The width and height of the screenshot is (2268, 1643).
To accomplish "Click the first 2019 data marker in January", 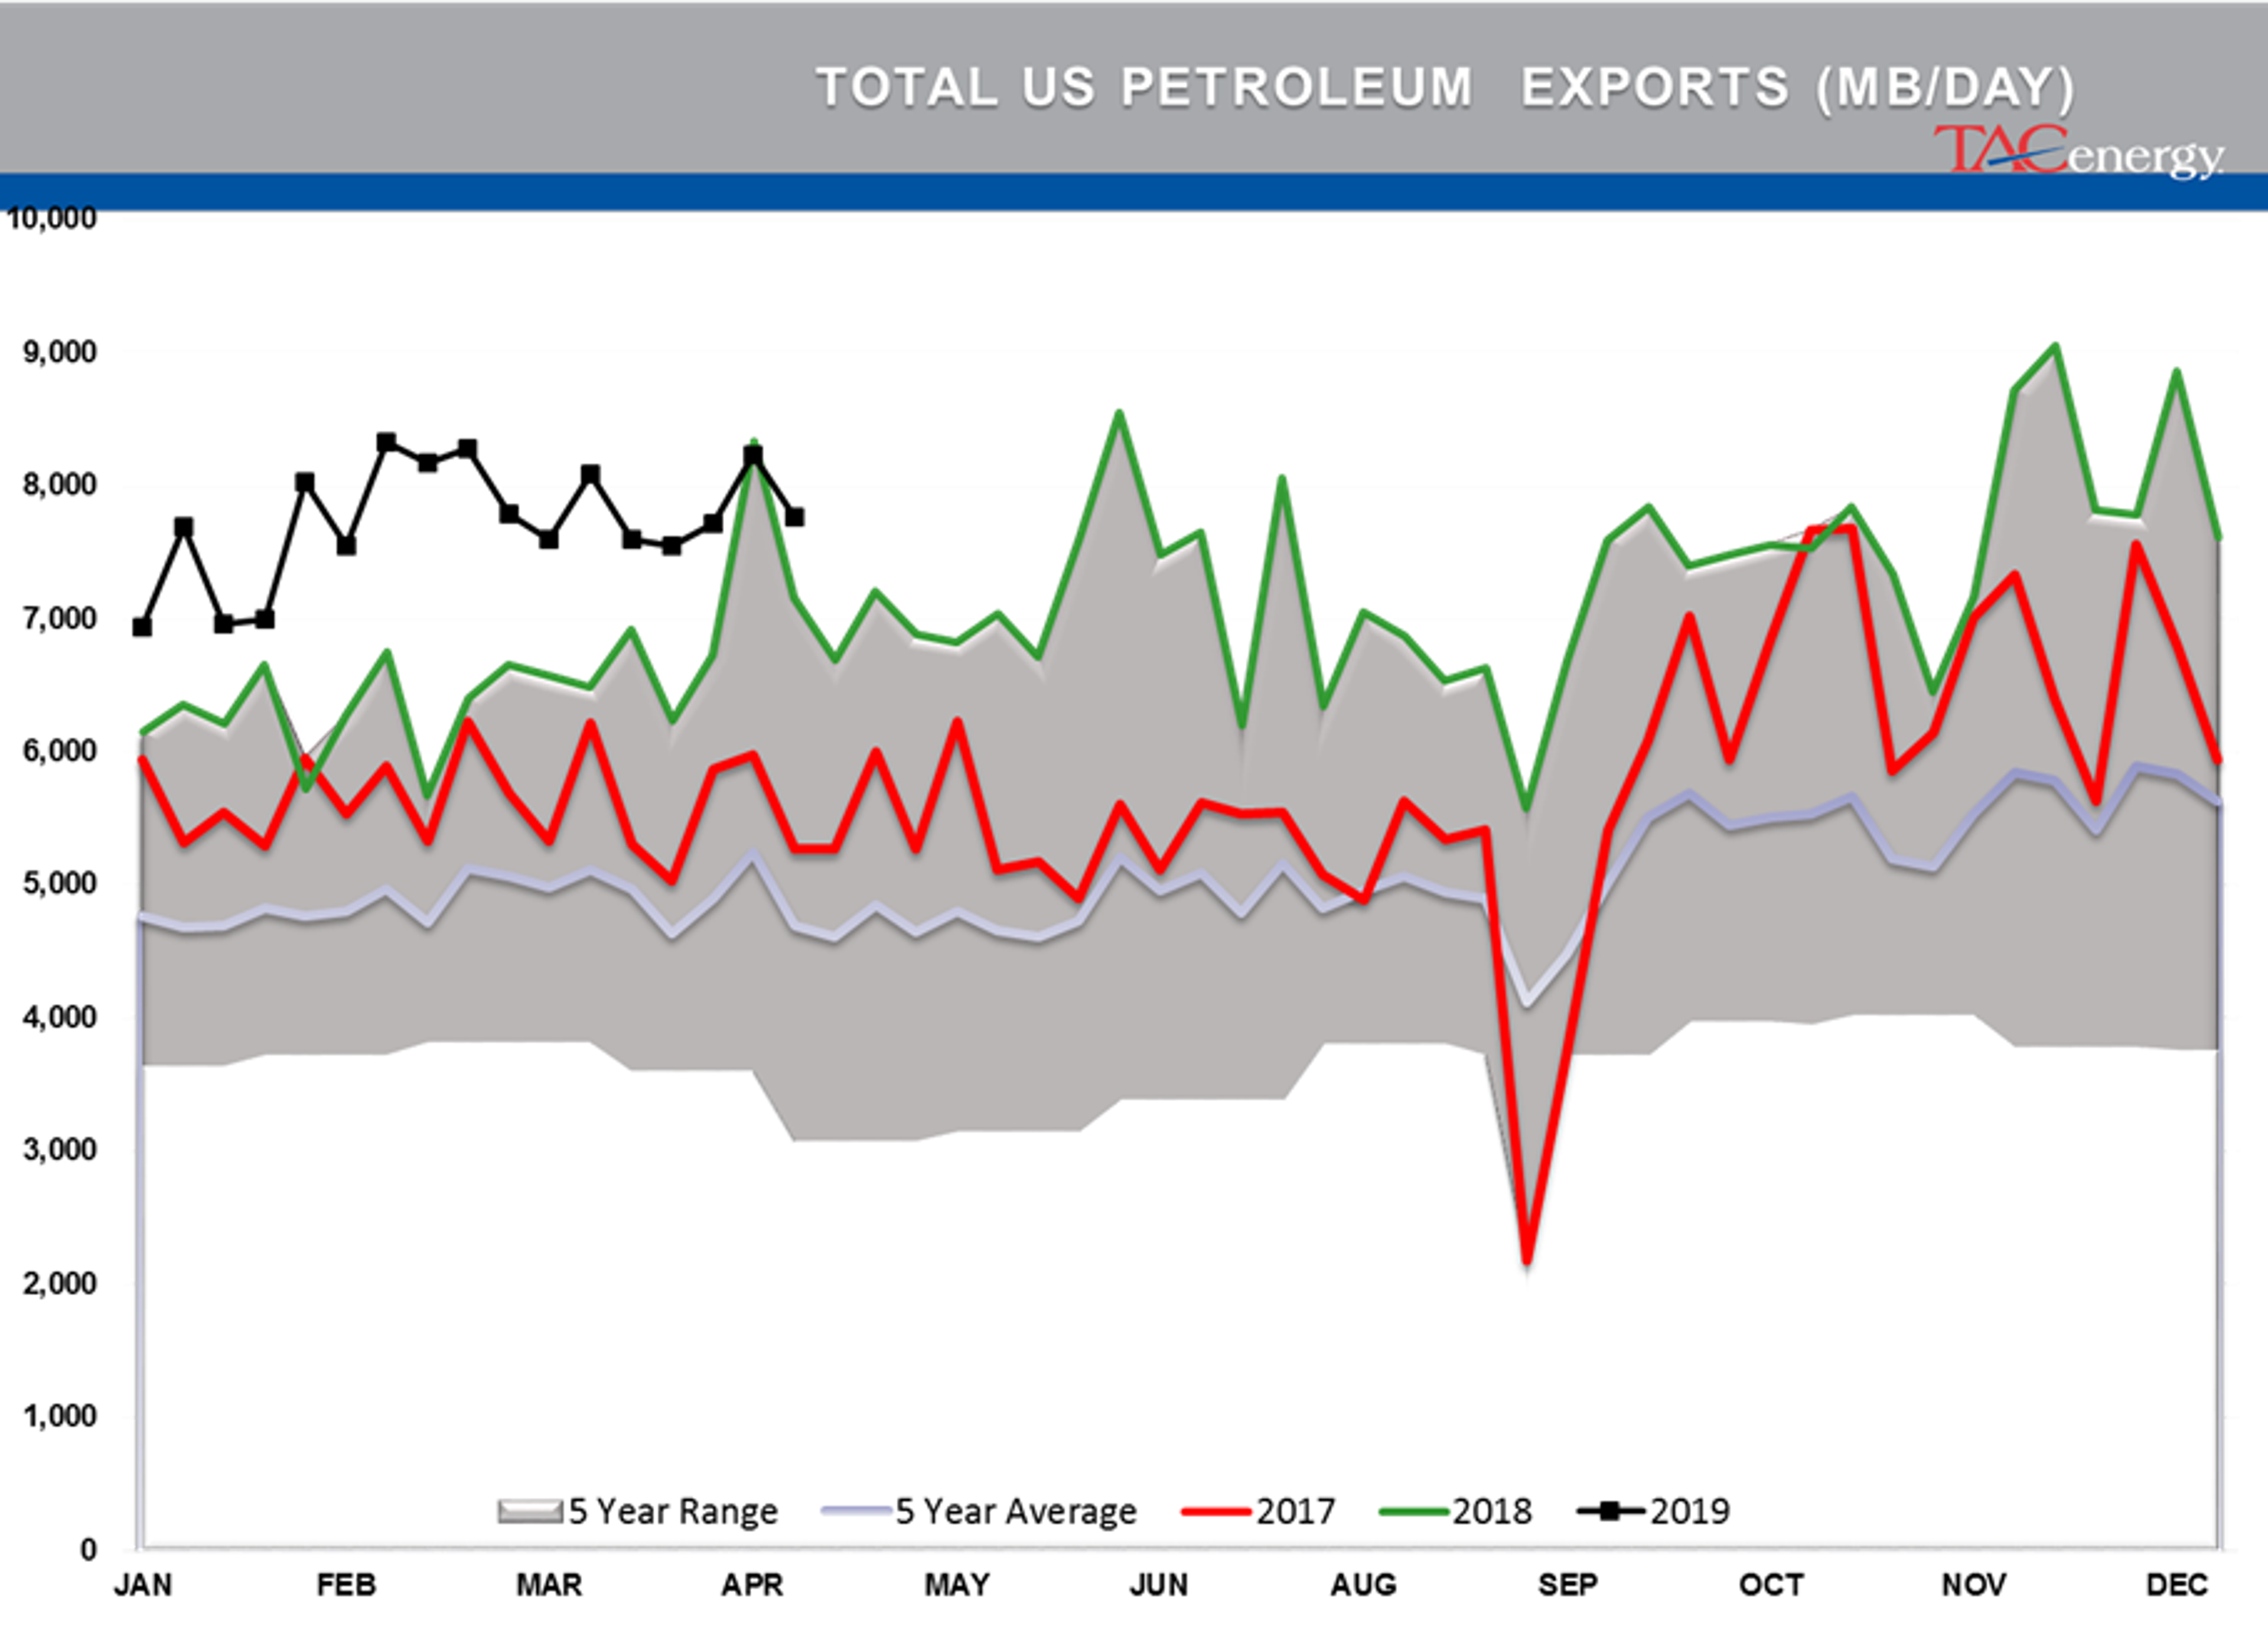I will tap(142, 627).
